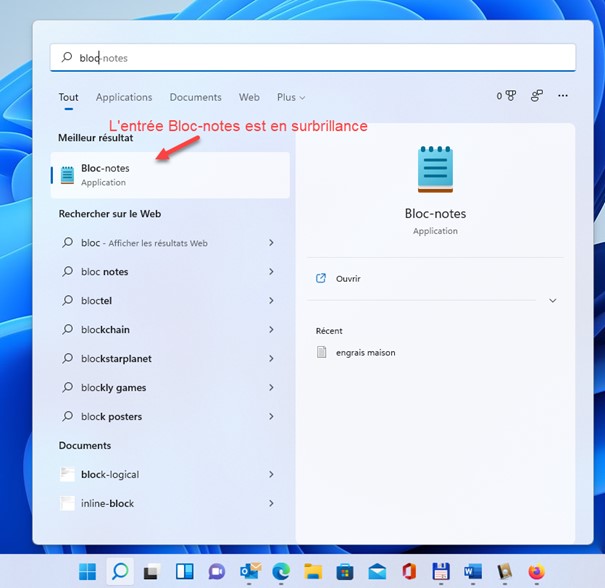Click Ouvrir to open Bloc-notes

tap(348, 279)
